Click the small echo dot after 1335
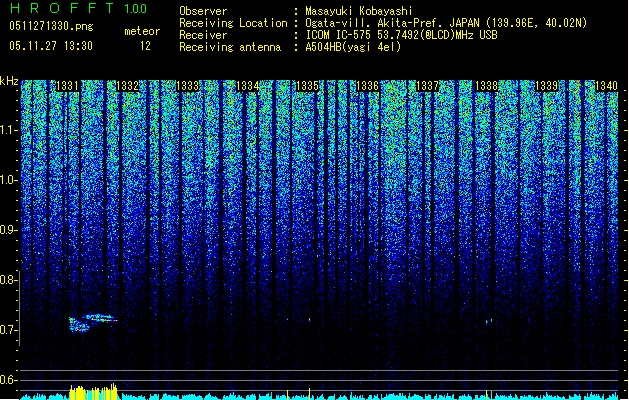This screenshot has height=400, width=629. (309, 320)
